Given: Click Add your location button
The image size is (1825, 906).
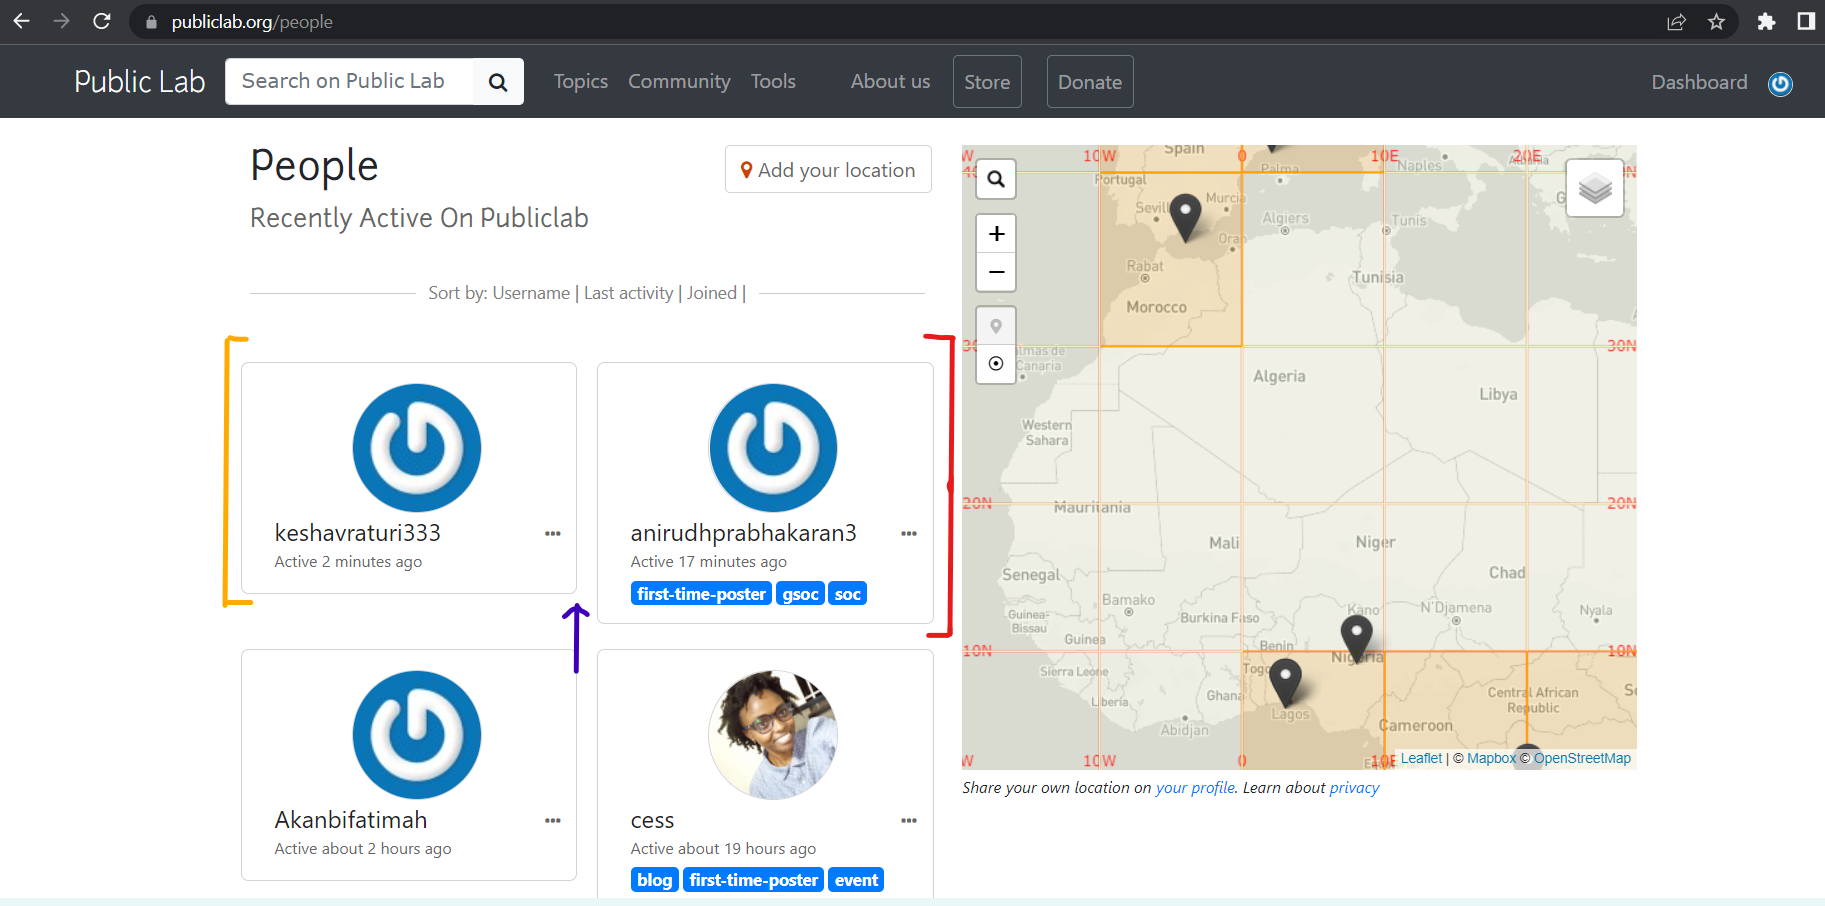Looking at the screenshot, I should [x=828, y=170].
